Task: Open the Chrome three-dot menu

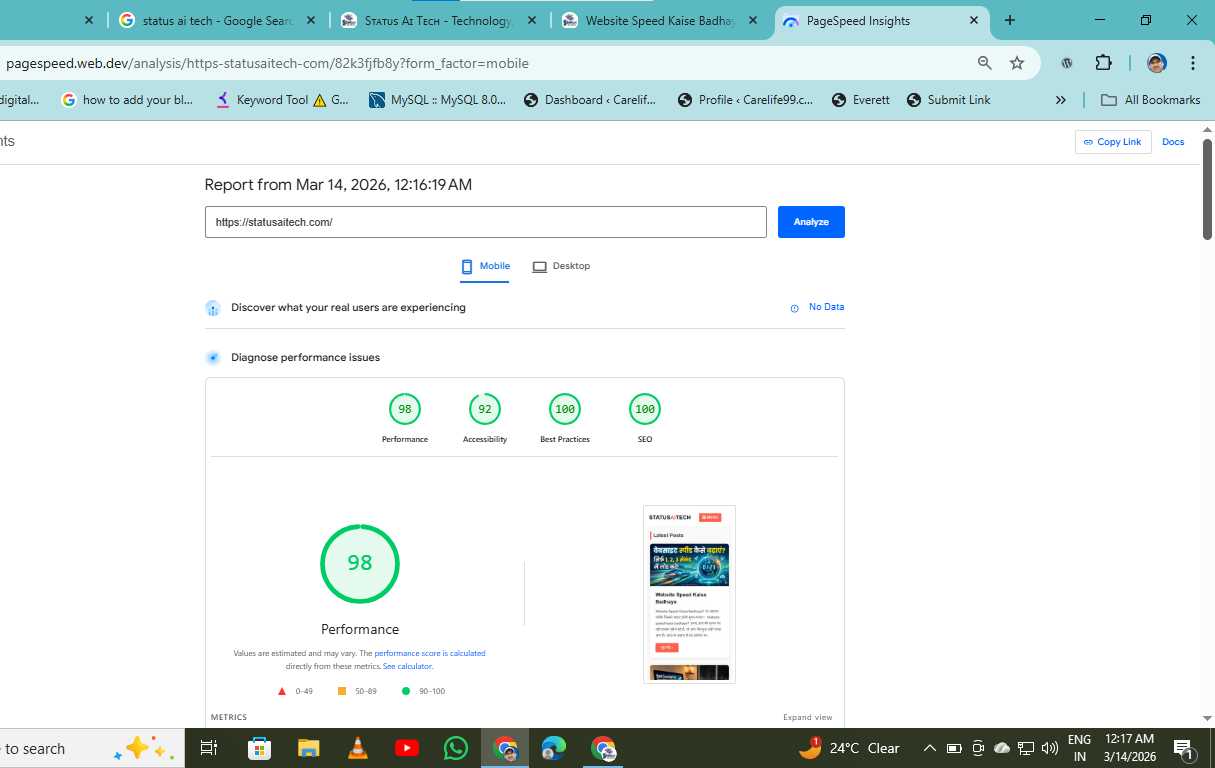Action: [1193, 63]
